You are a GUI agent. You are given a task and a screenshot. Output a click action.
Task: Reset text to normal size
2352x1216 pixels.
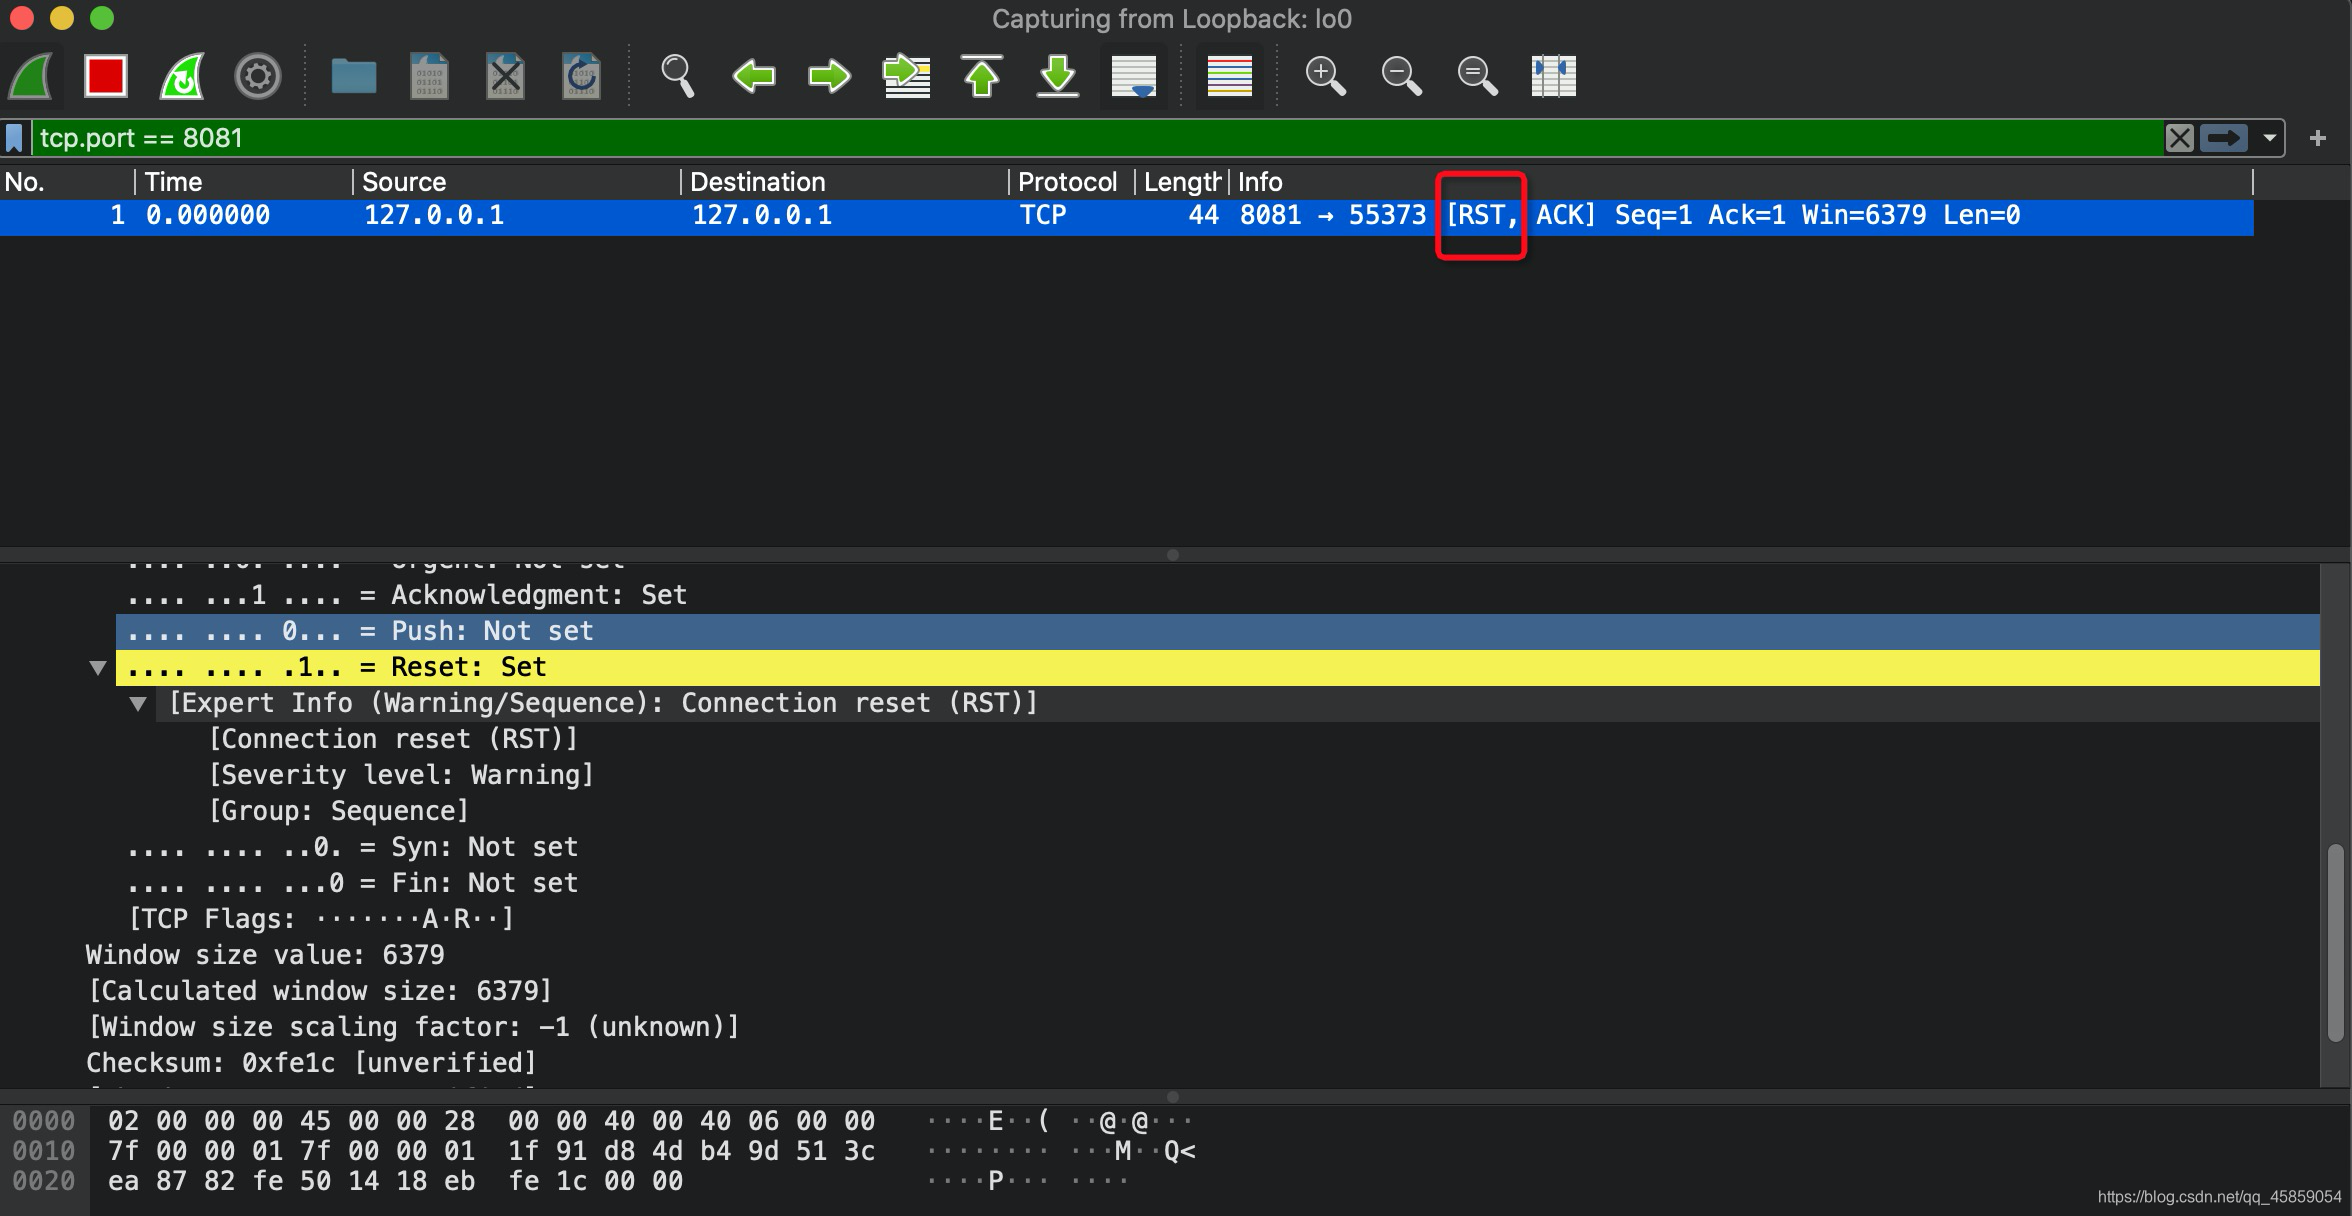click(1478, 76)
